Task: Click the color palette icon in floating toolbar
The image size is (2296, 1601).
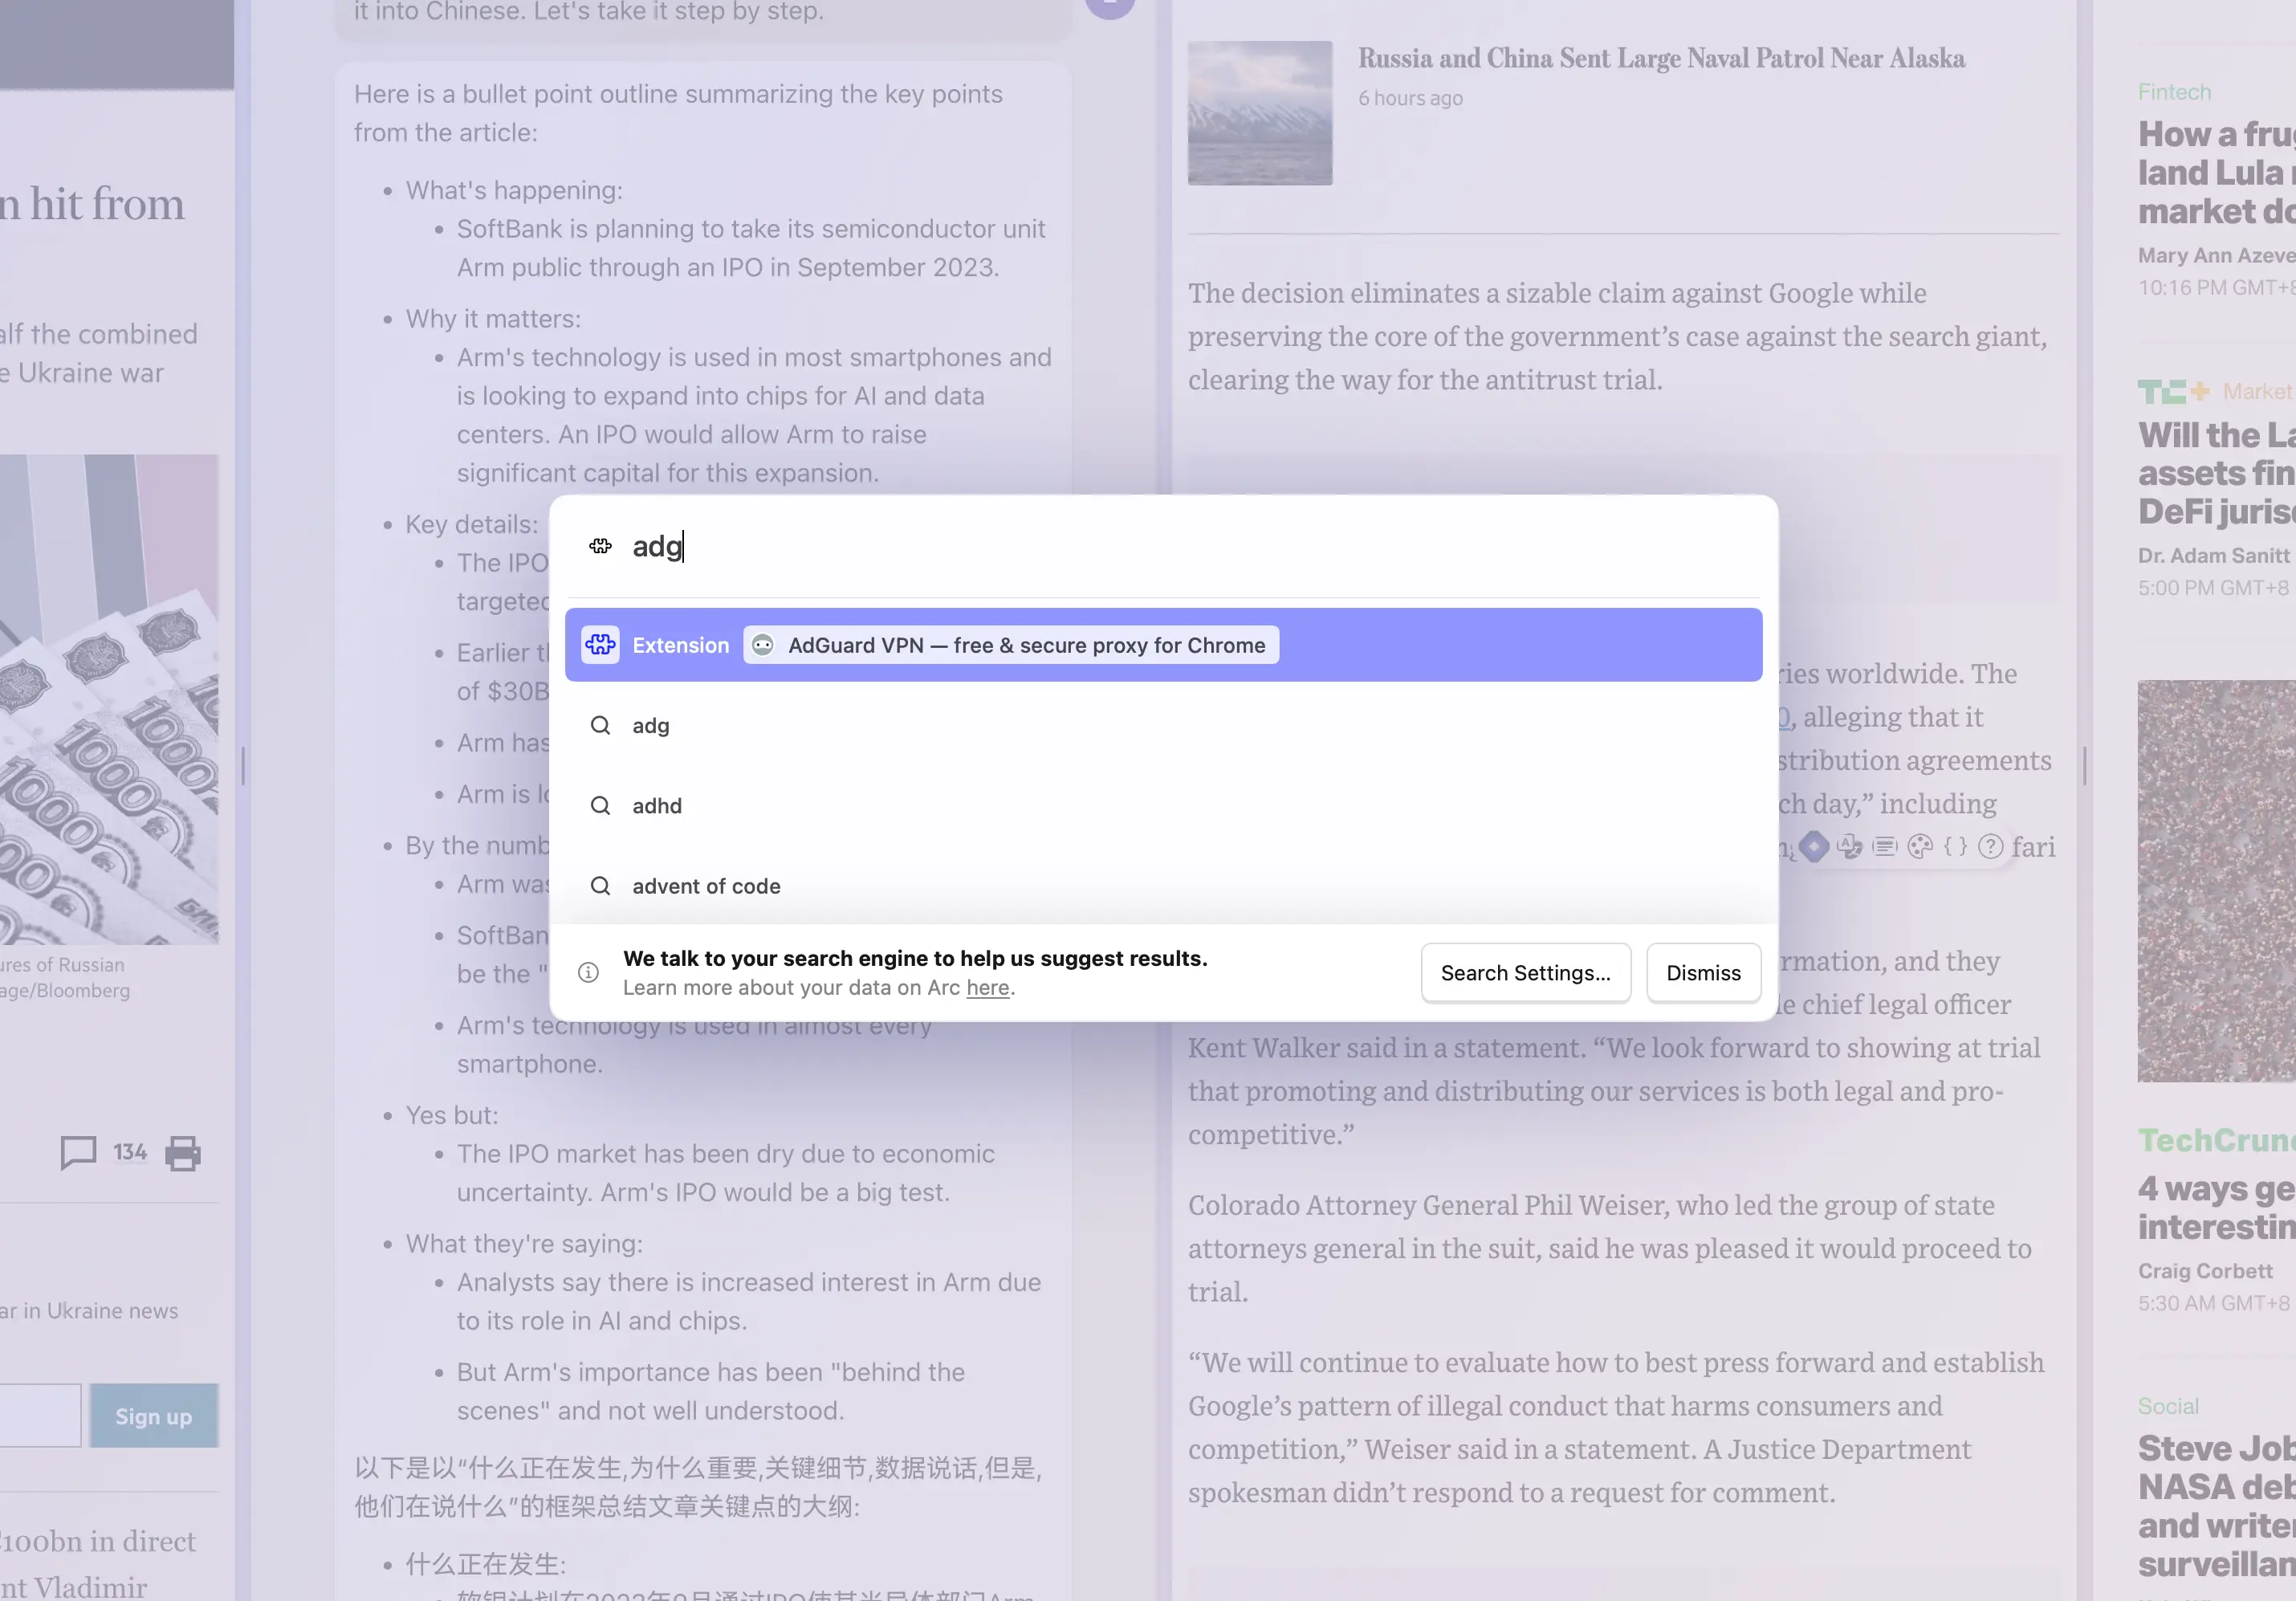Action: (x=1920, y=847)
